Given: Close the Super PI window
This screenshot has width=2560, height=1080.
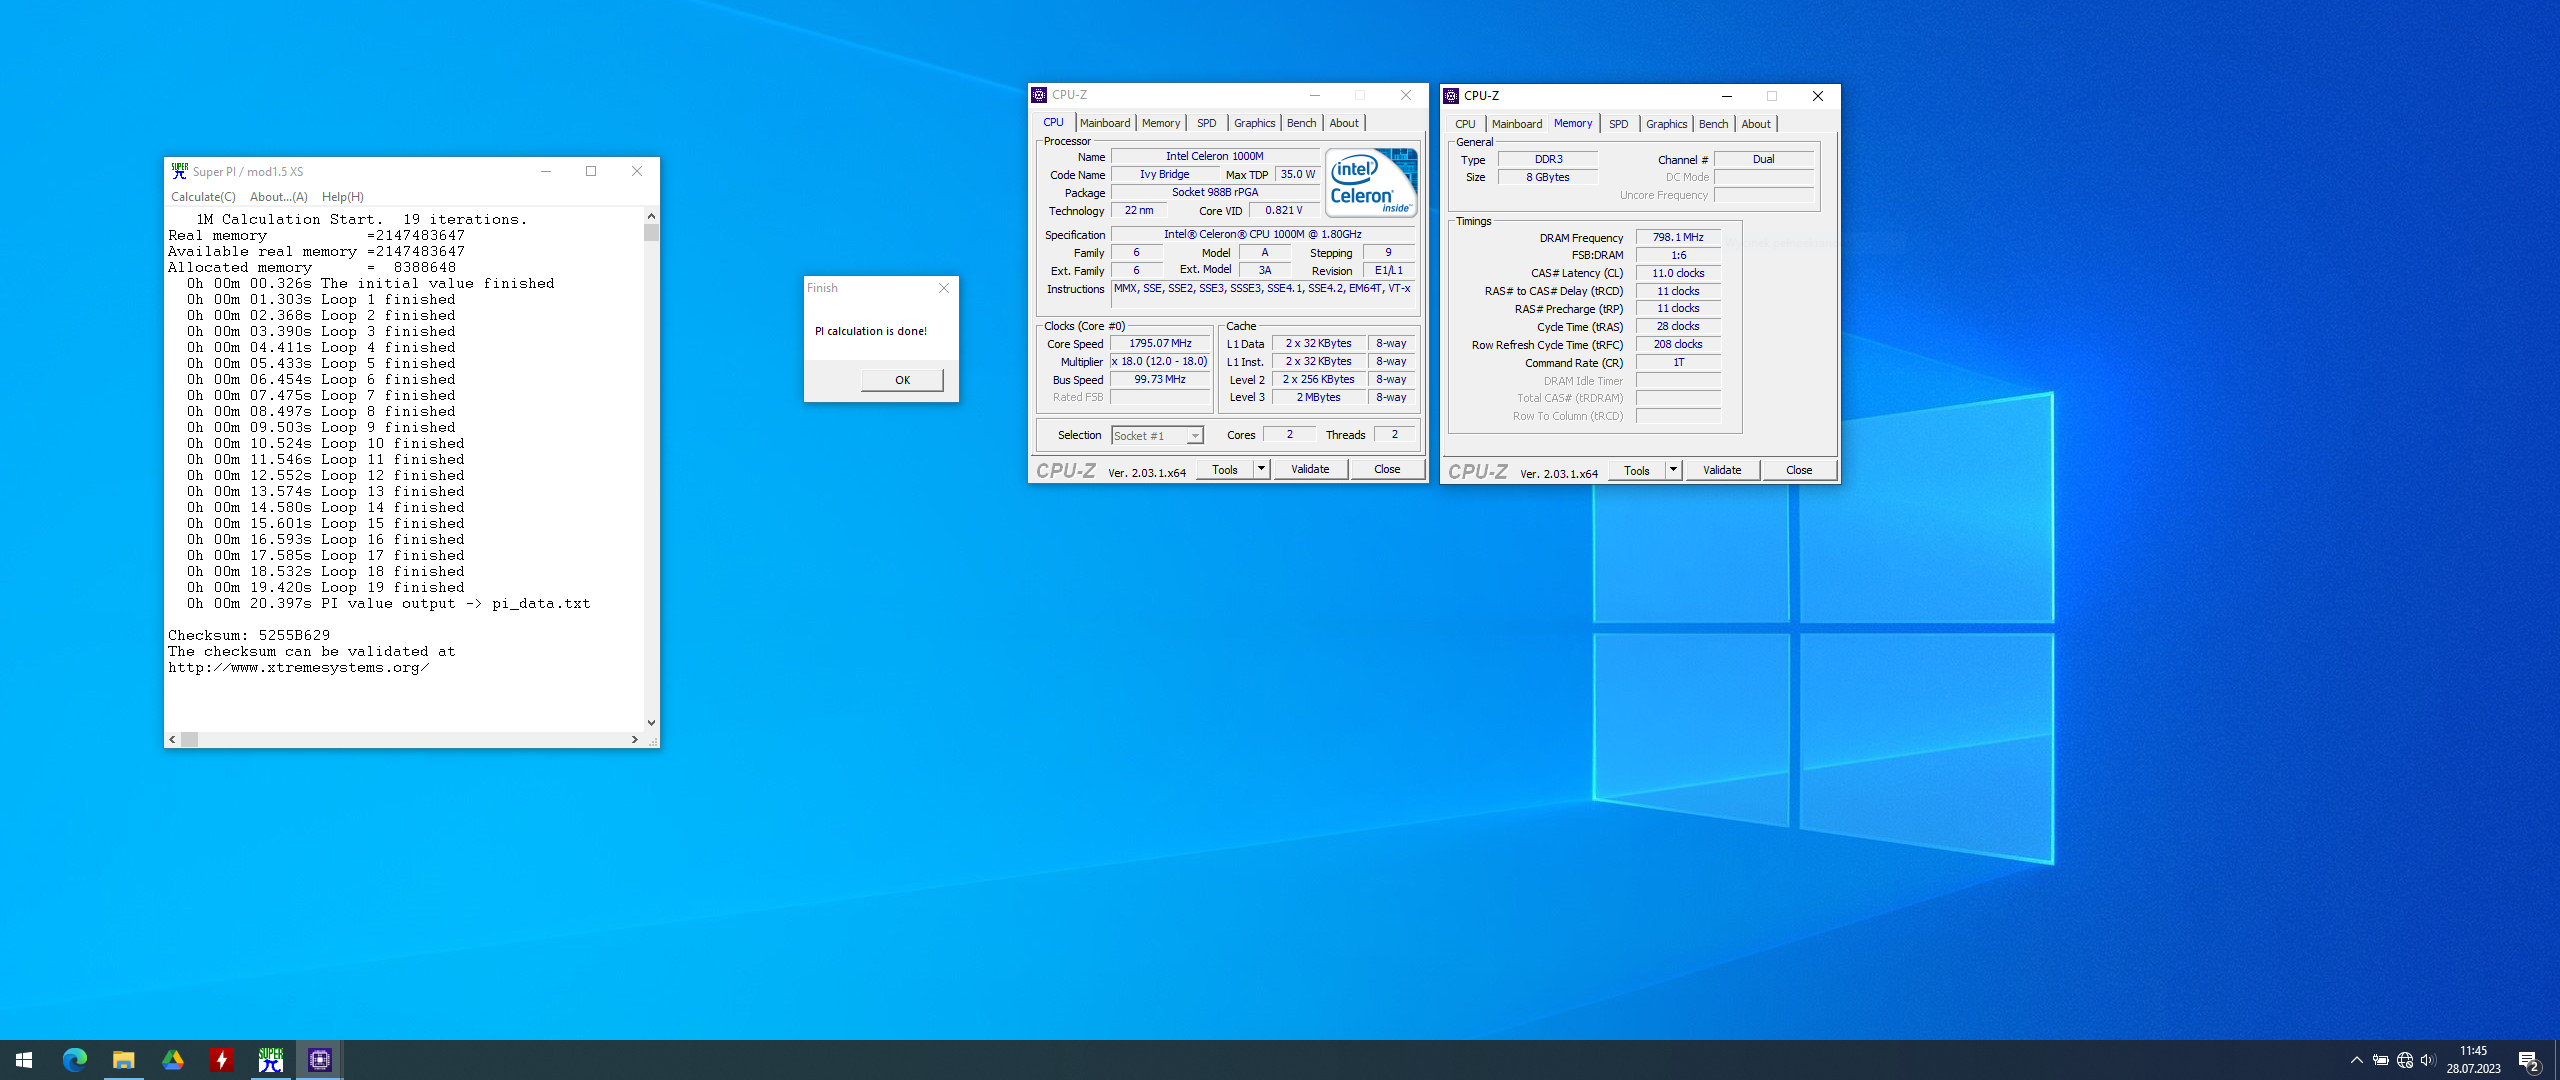Looking at the screenshot, I should point(637,171).
